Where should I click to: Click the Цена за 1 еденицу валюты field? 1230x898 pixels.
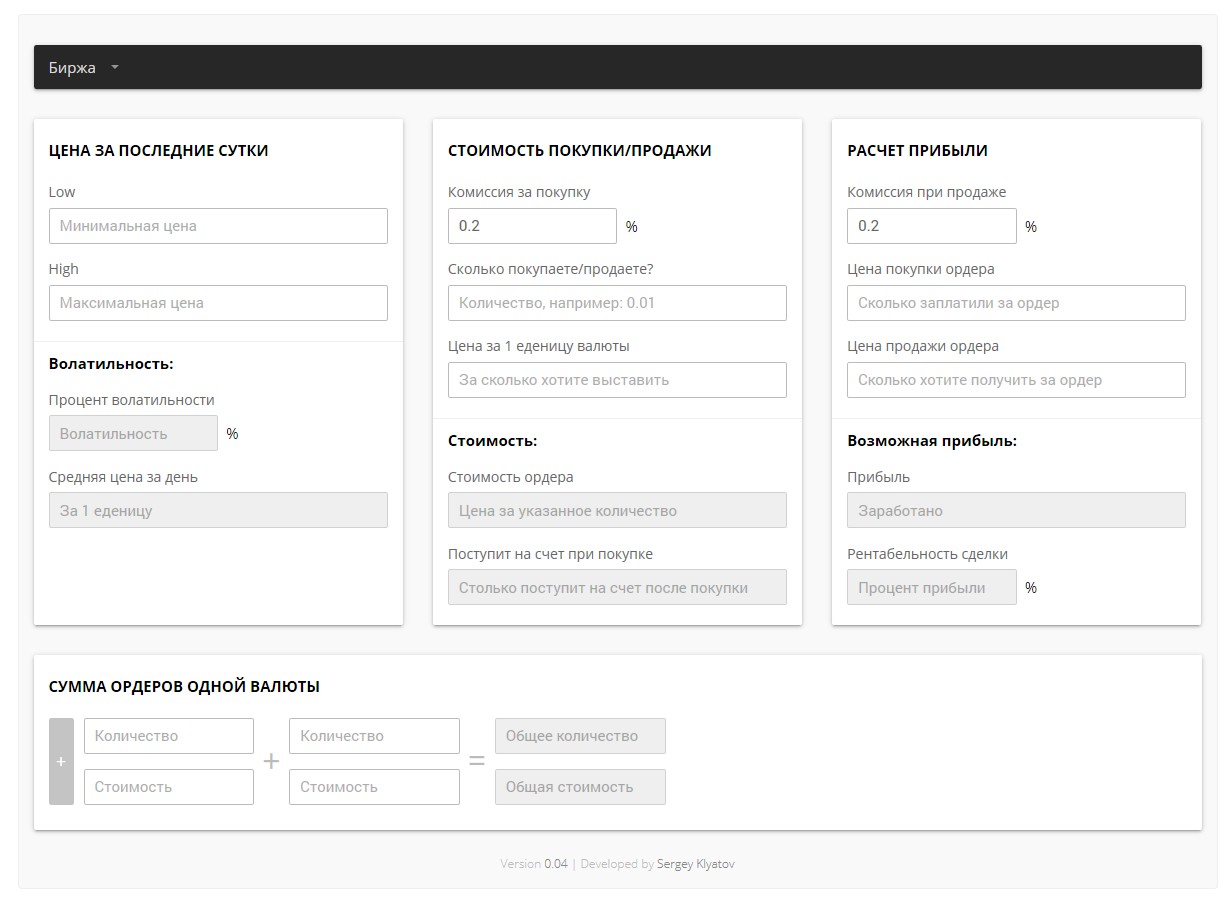pyautogui.click(x=617, y=380)
